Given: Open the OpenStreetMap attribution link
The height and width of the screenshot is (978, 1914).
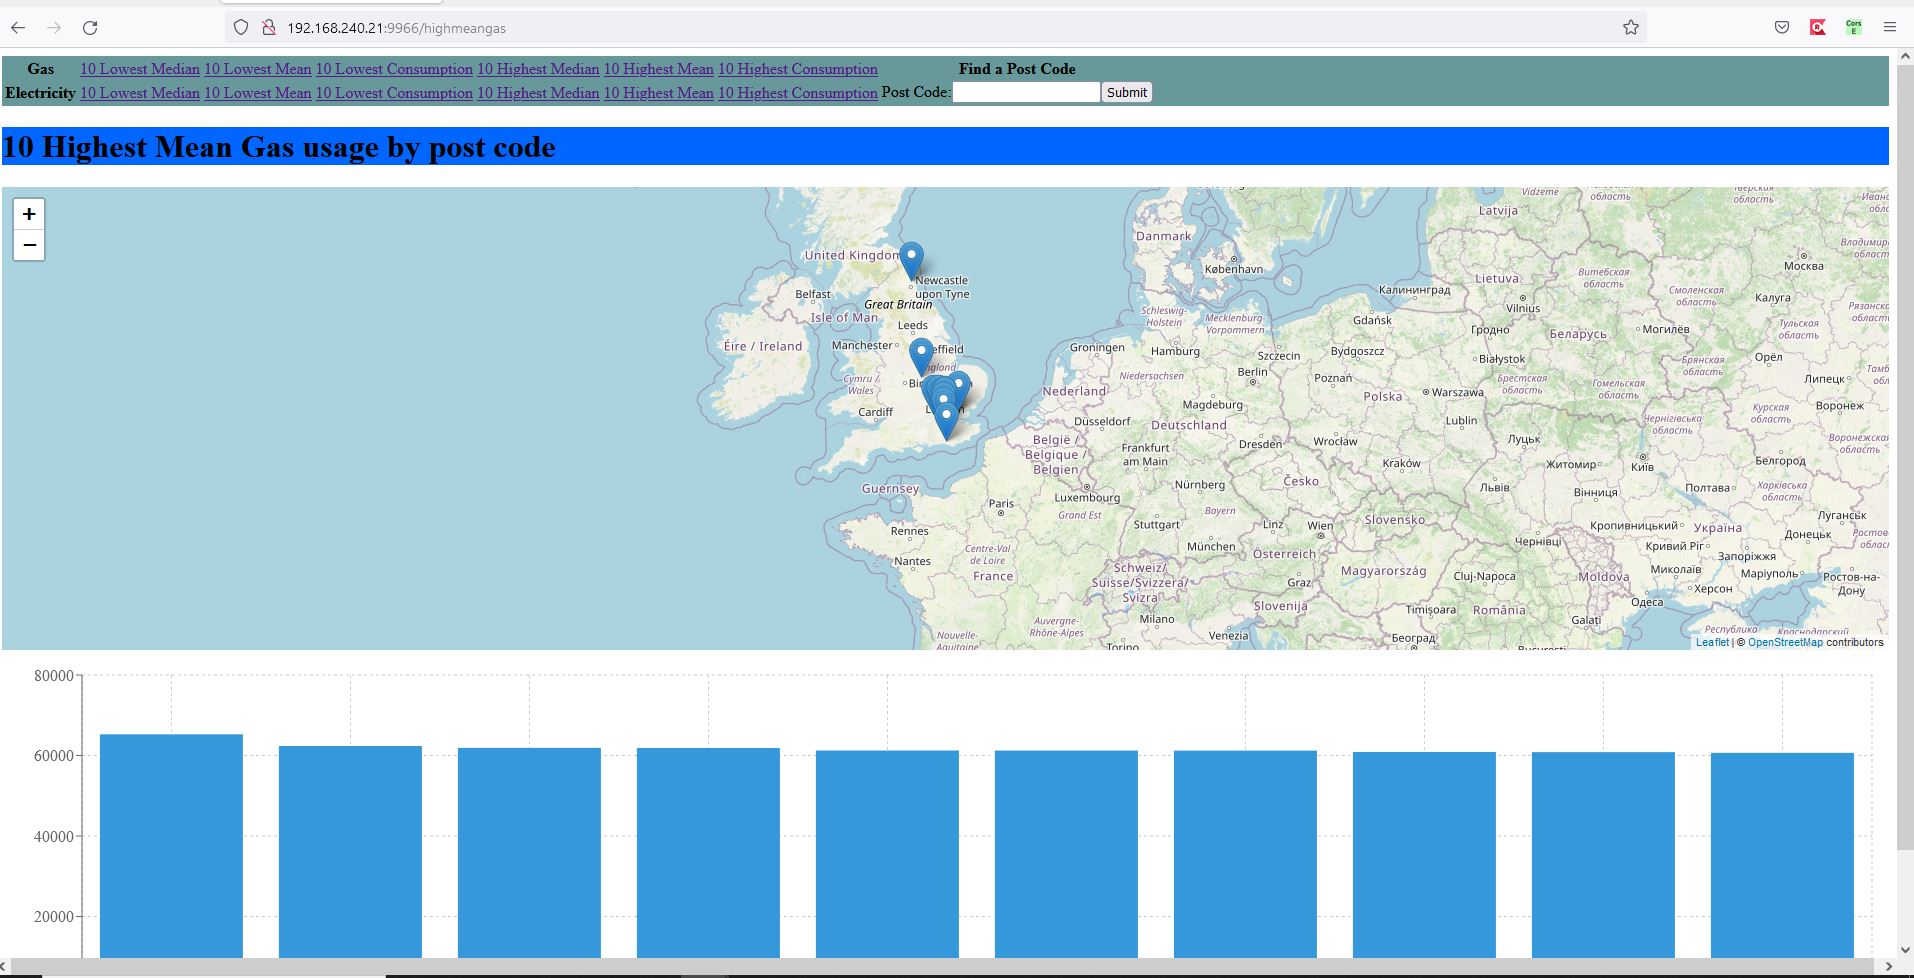Looking at the screenshot, I should (1785, 642).
